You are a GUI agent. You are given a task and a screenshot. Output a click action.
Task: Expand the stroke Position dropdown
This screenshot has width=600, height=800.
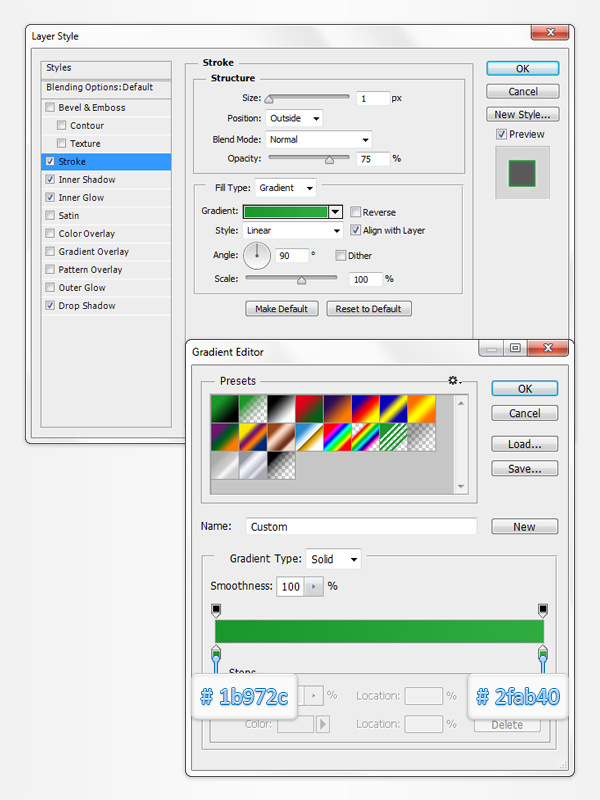point(295,118)
